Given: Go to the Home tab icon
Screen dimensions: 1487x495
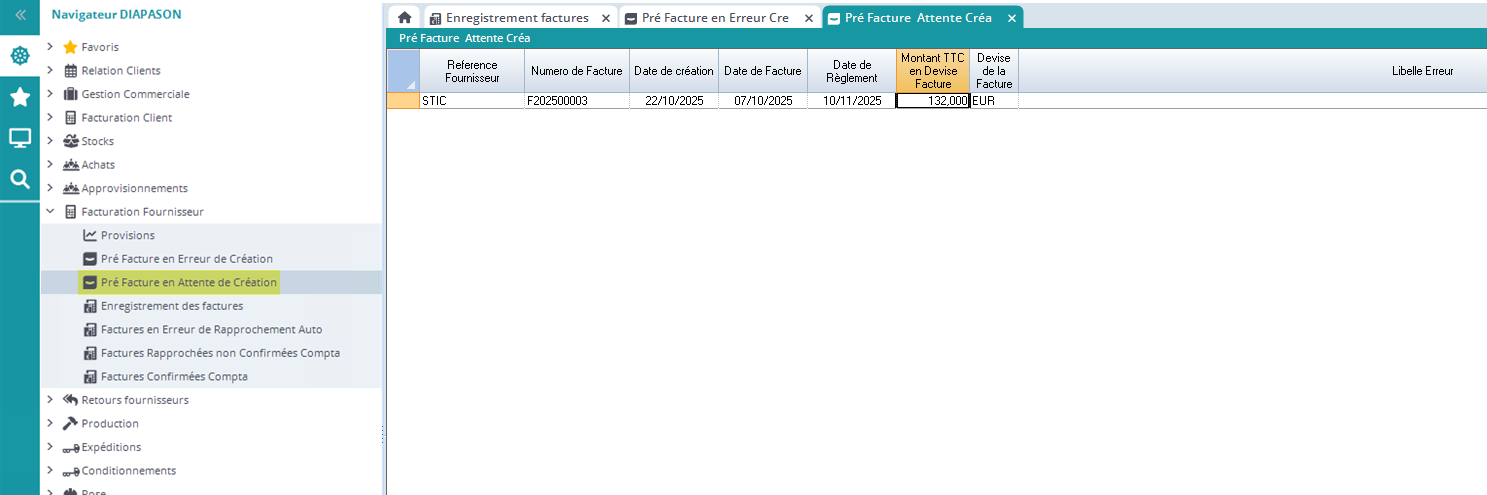Looking at the screenshot, I should tap(404, 18).
